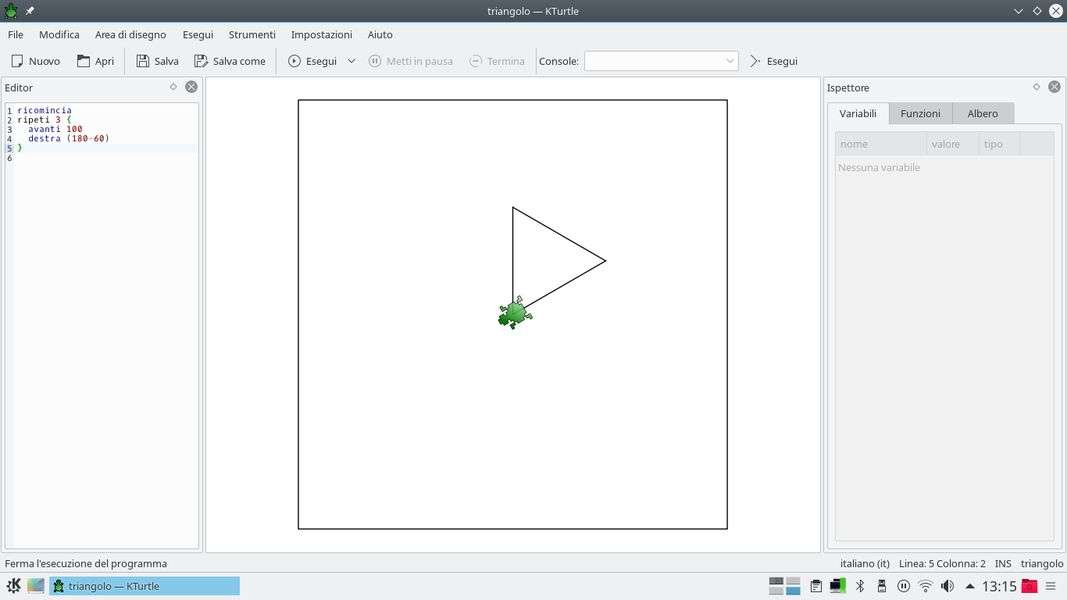Open a file with Apri
The image size is (1067, 600).
pos(95,61)
